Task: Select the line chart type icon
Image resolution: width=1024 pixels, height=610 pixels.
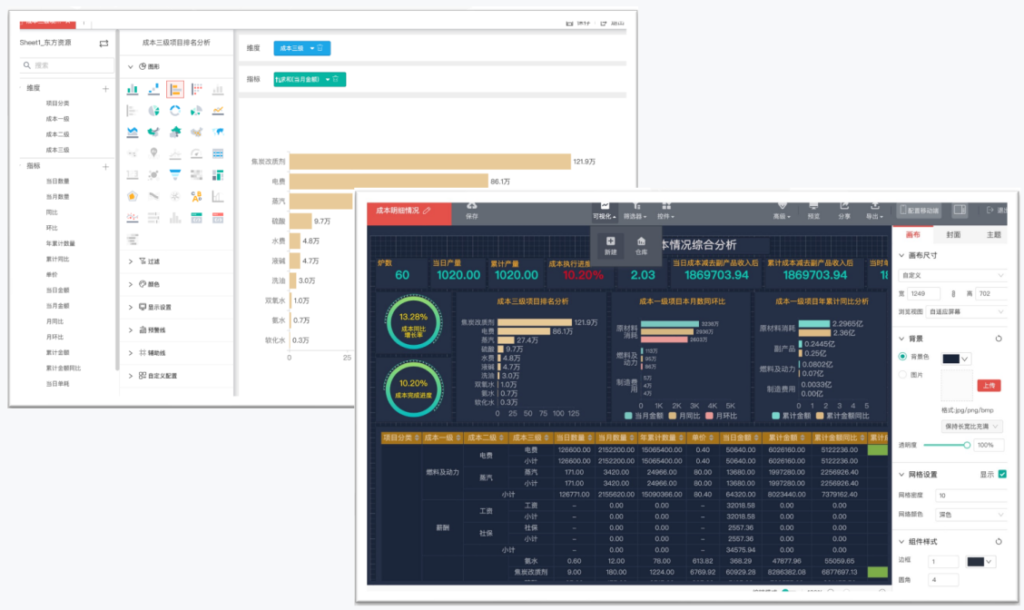Action: pos(218,110)
